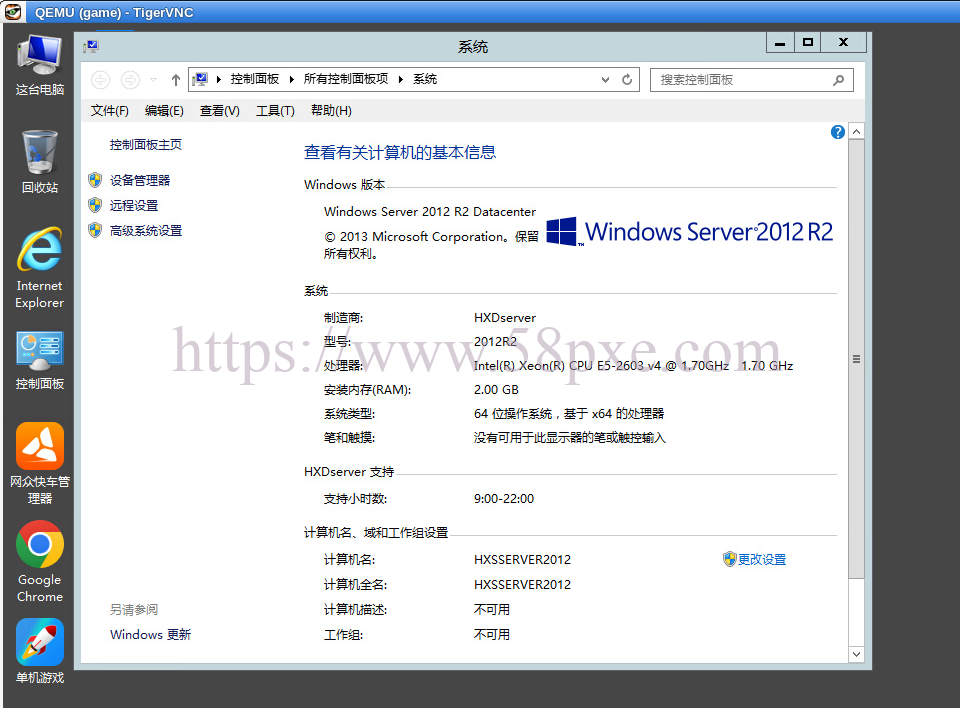960x708 pixels.
Task: Click the vertical scrollbar down arrow
Action: [x=857, y=654]
